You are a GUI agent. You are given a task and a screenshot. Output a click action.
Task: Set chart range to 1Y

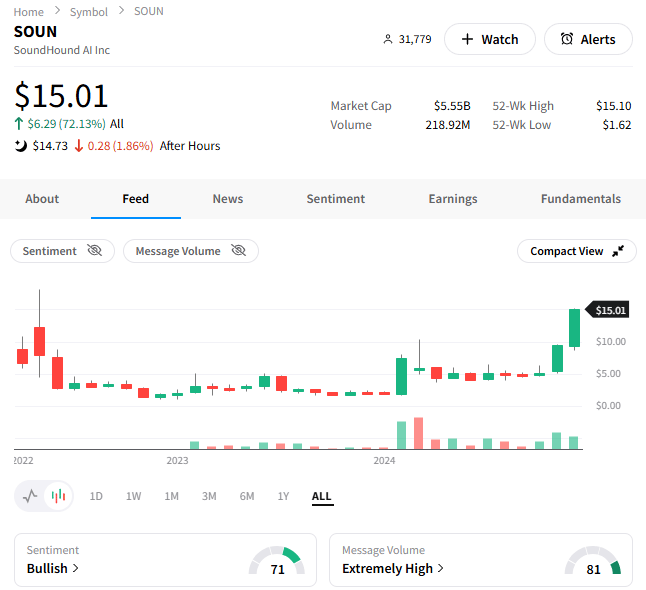tap(283, 496)
